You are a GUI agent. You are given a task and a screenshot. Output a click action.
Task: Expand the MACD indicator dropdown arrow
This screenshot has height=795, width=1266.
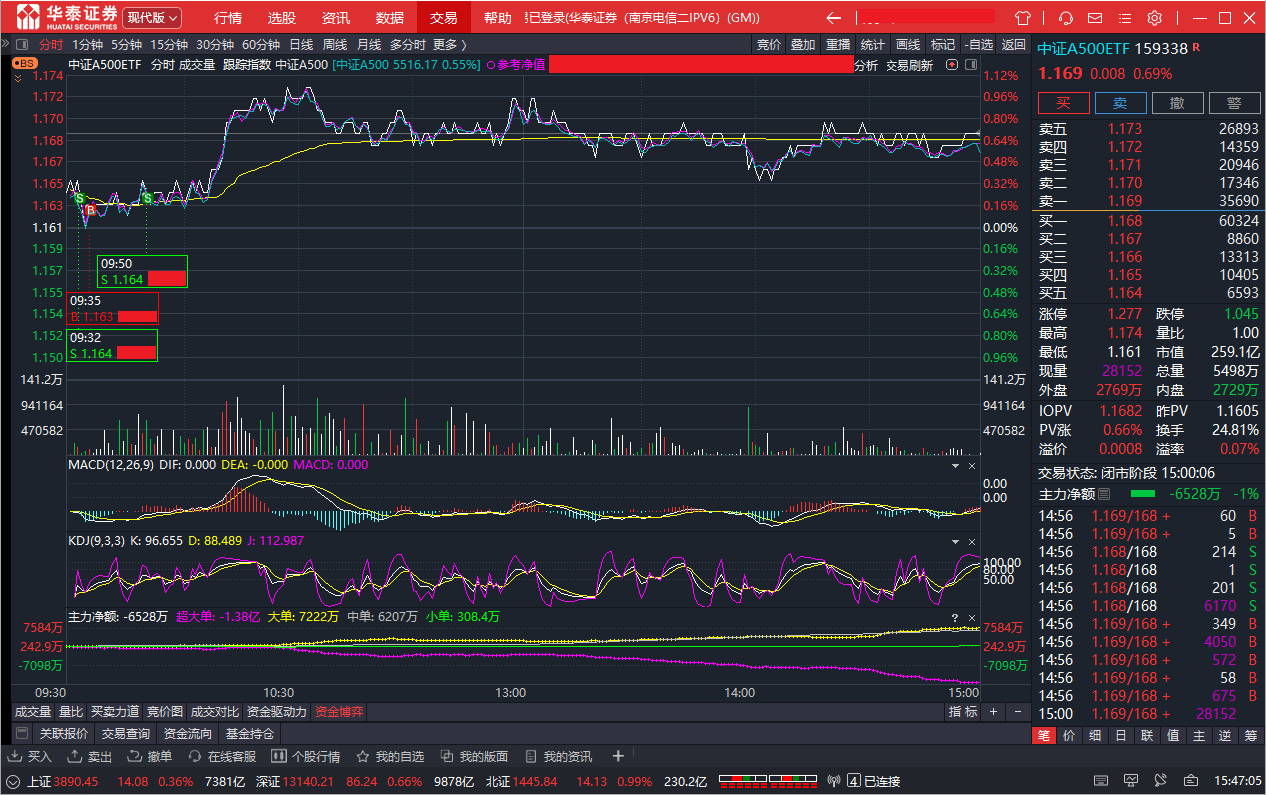coord(954,465)
